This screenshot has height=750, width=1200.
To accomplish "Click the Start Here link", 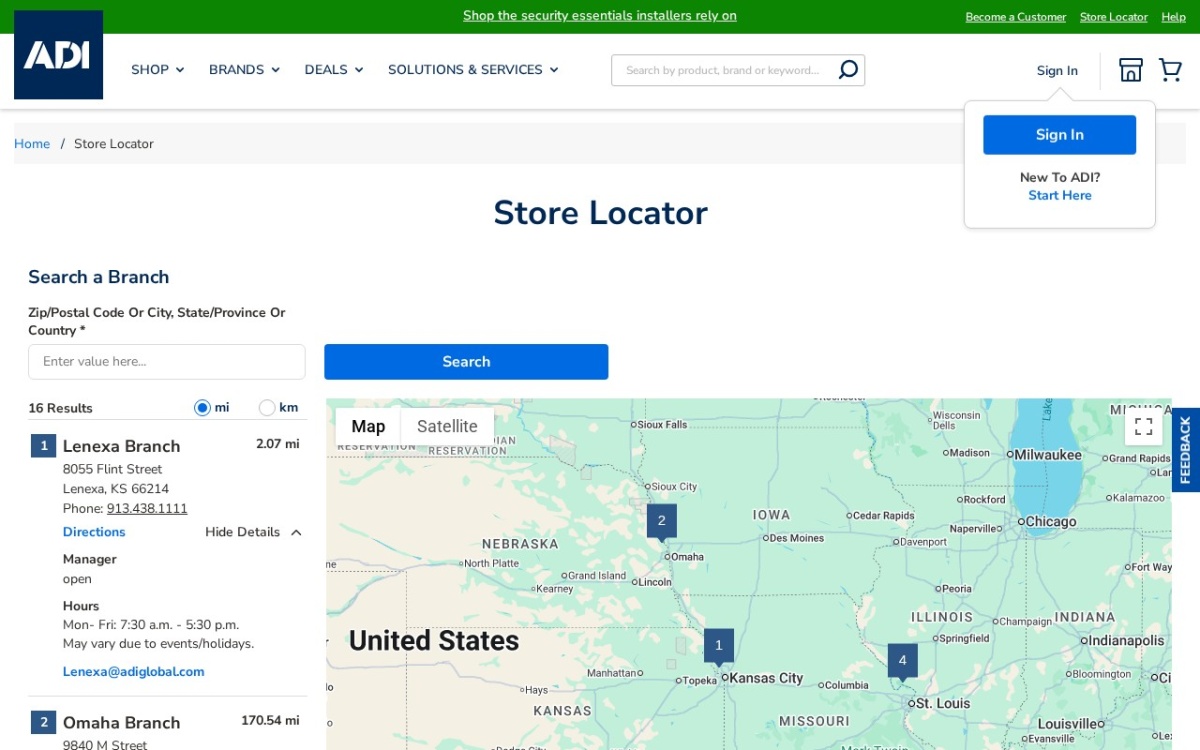I will coord(1060,195).
